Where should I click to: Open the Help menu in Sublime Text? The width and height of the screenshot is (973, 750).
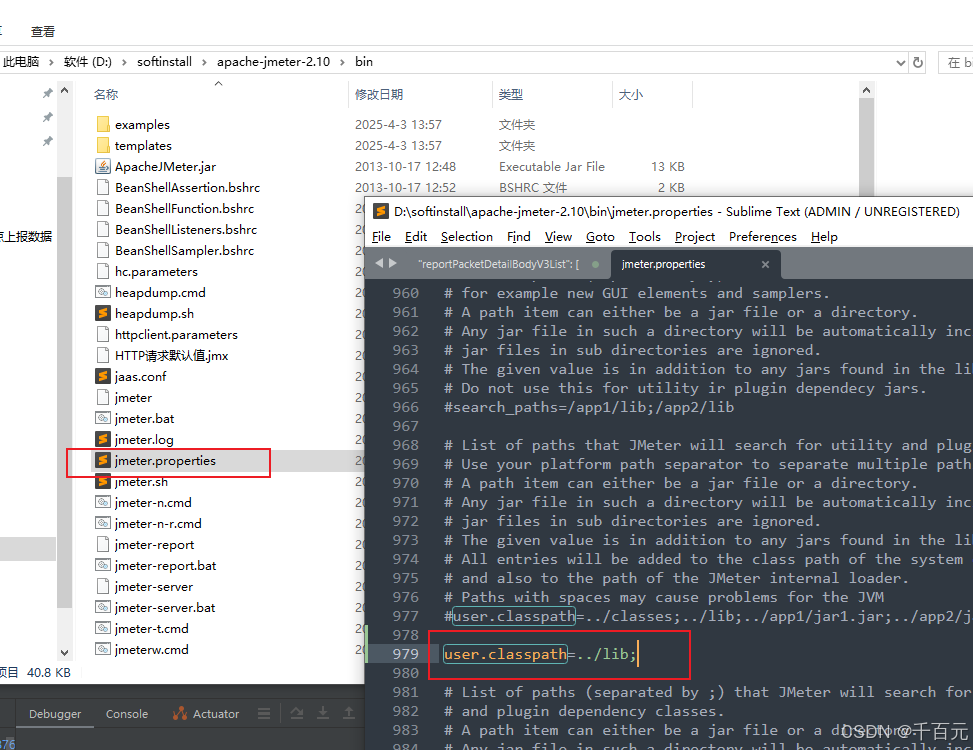coord(824,236)
